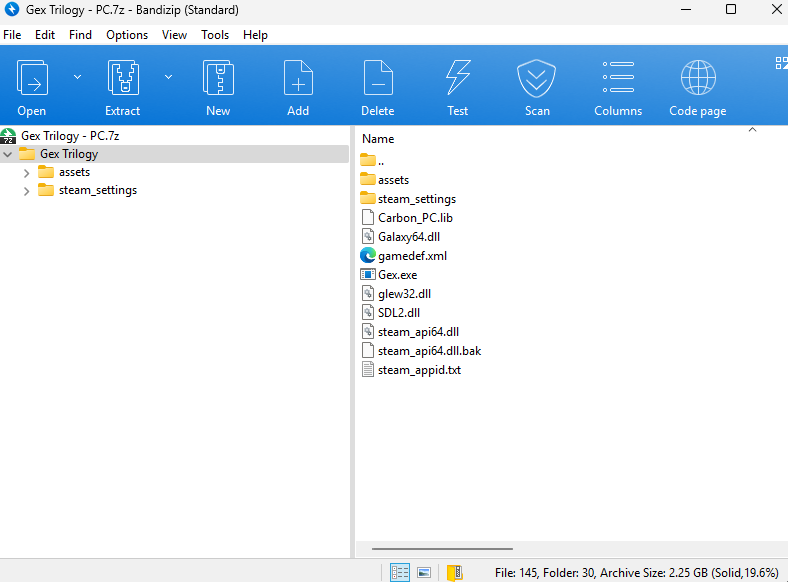
Task: Select the steam_api64.dll.bak file
Action: coord(429,351)
